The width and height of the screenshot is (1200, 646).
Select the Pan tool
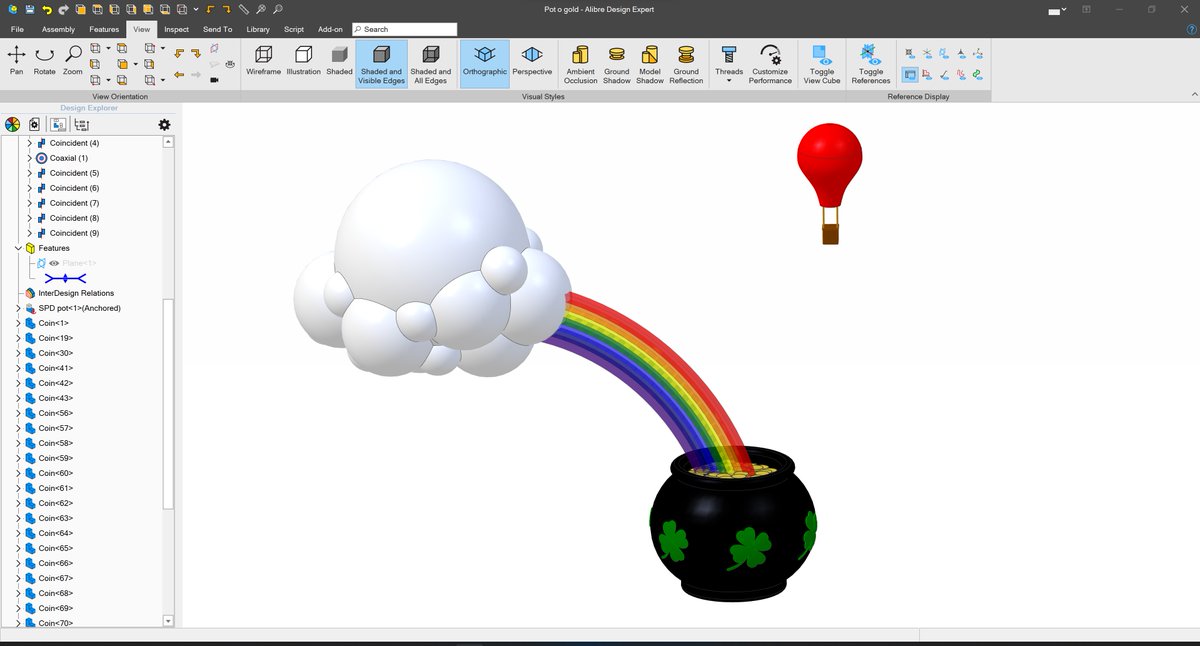click(x=16, y=60)
